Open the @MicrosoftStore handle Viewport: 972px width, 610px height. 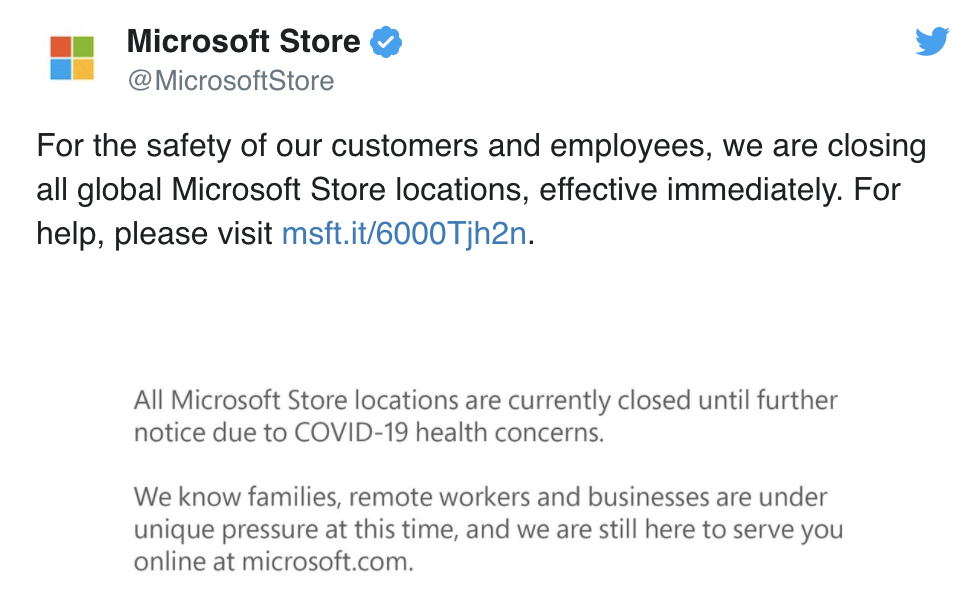coord(231,81)
